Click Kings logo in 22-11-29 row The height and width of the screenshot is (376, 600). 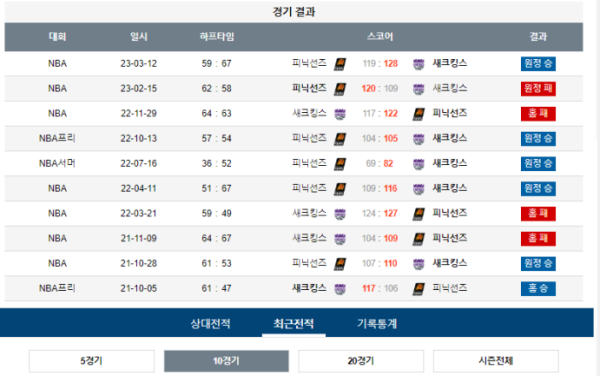tap(340, 114)
